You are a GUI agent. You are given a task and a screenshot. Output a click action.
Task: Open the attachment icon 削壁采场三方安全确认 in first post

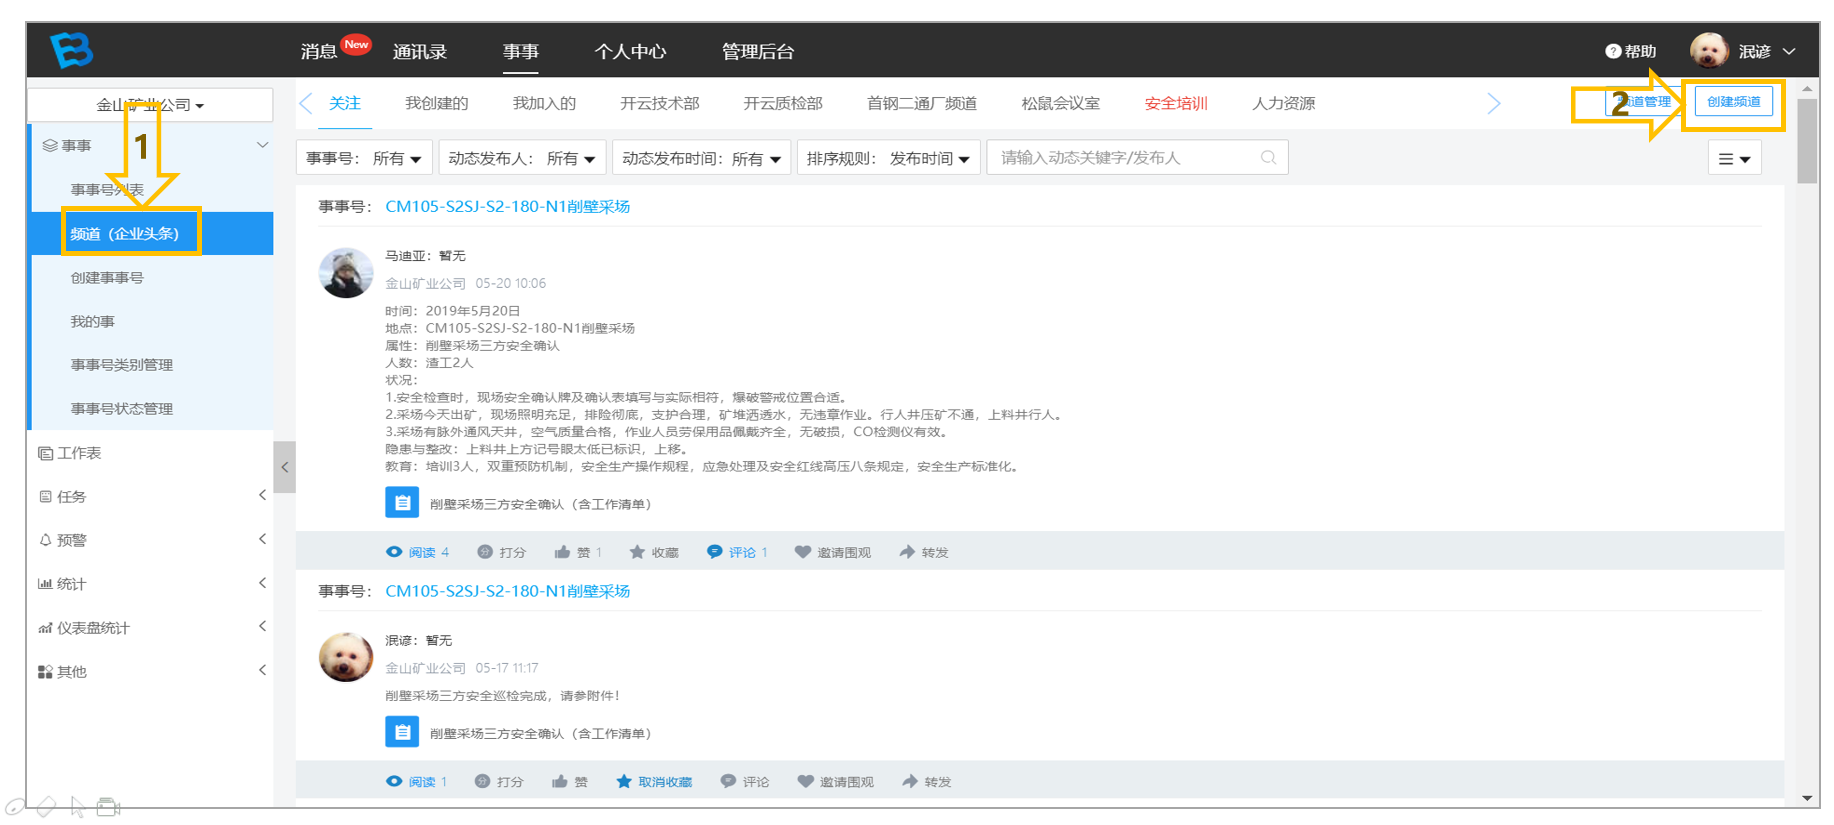(402, 503)
